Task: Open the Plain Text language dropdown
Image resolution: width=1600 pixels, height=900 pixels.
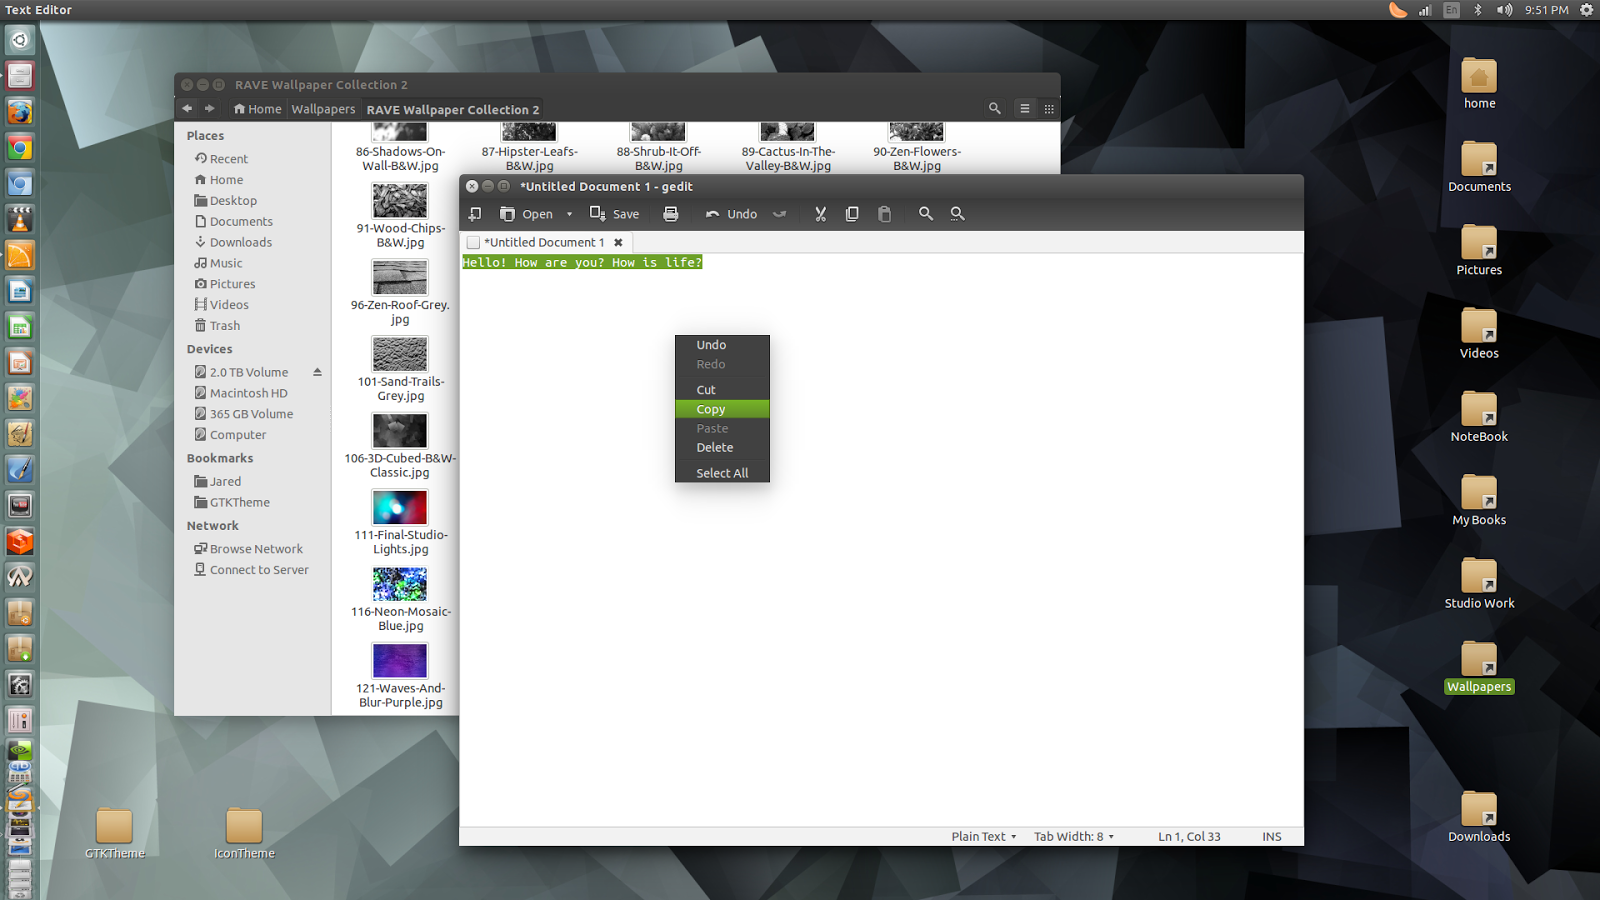Action: 983,837
